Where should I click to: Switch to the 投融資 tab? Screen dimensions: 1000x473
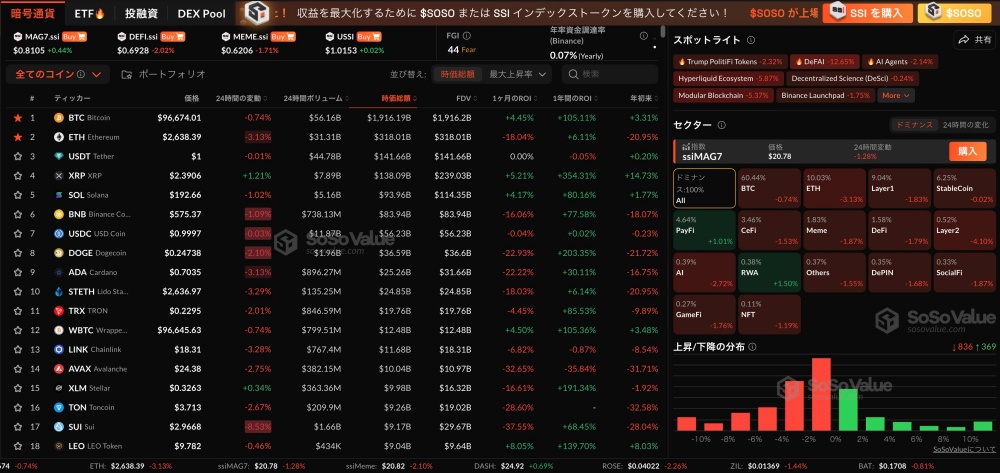point(141,13)
